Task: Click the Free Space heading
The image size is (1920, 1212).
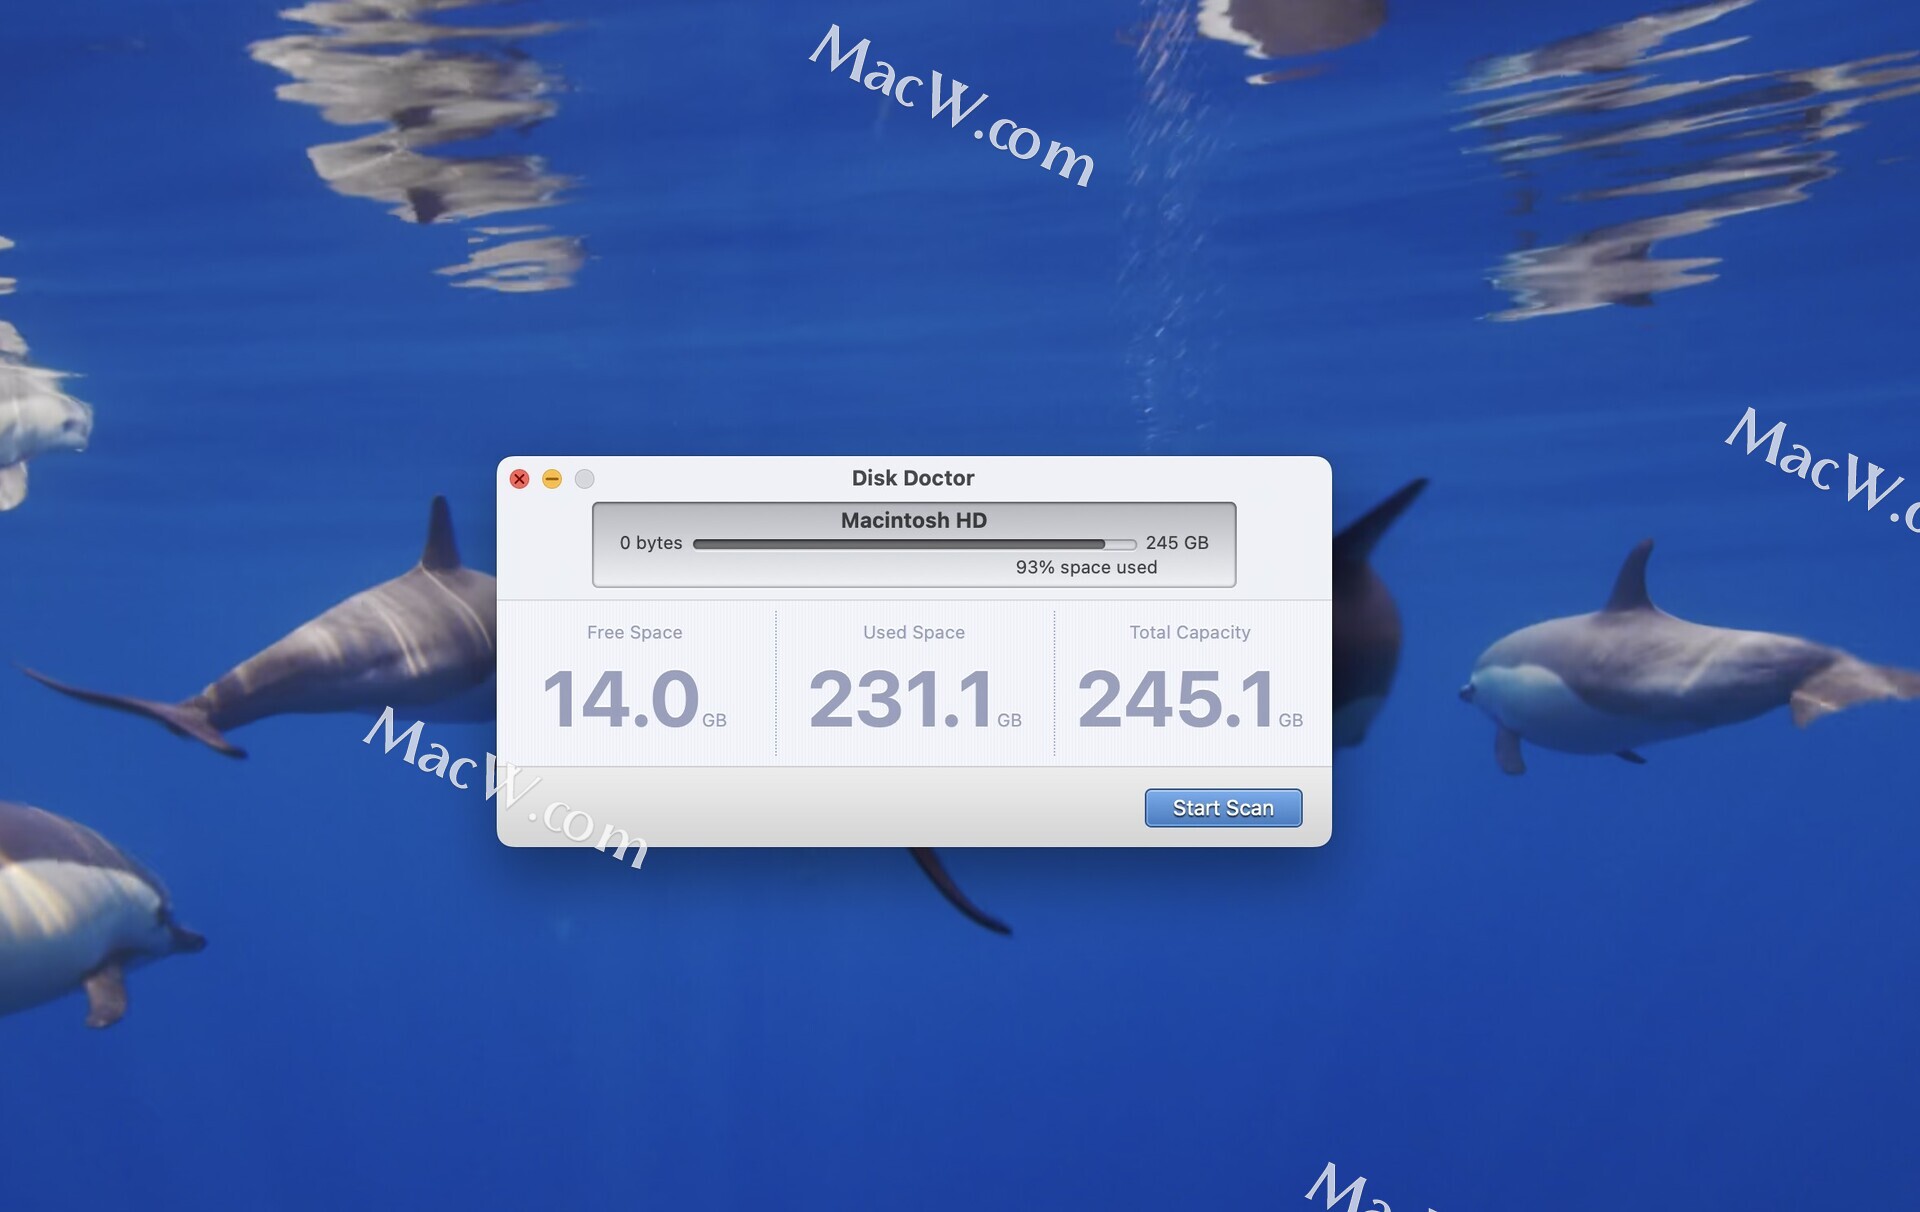Action: [x=634, y=632]
